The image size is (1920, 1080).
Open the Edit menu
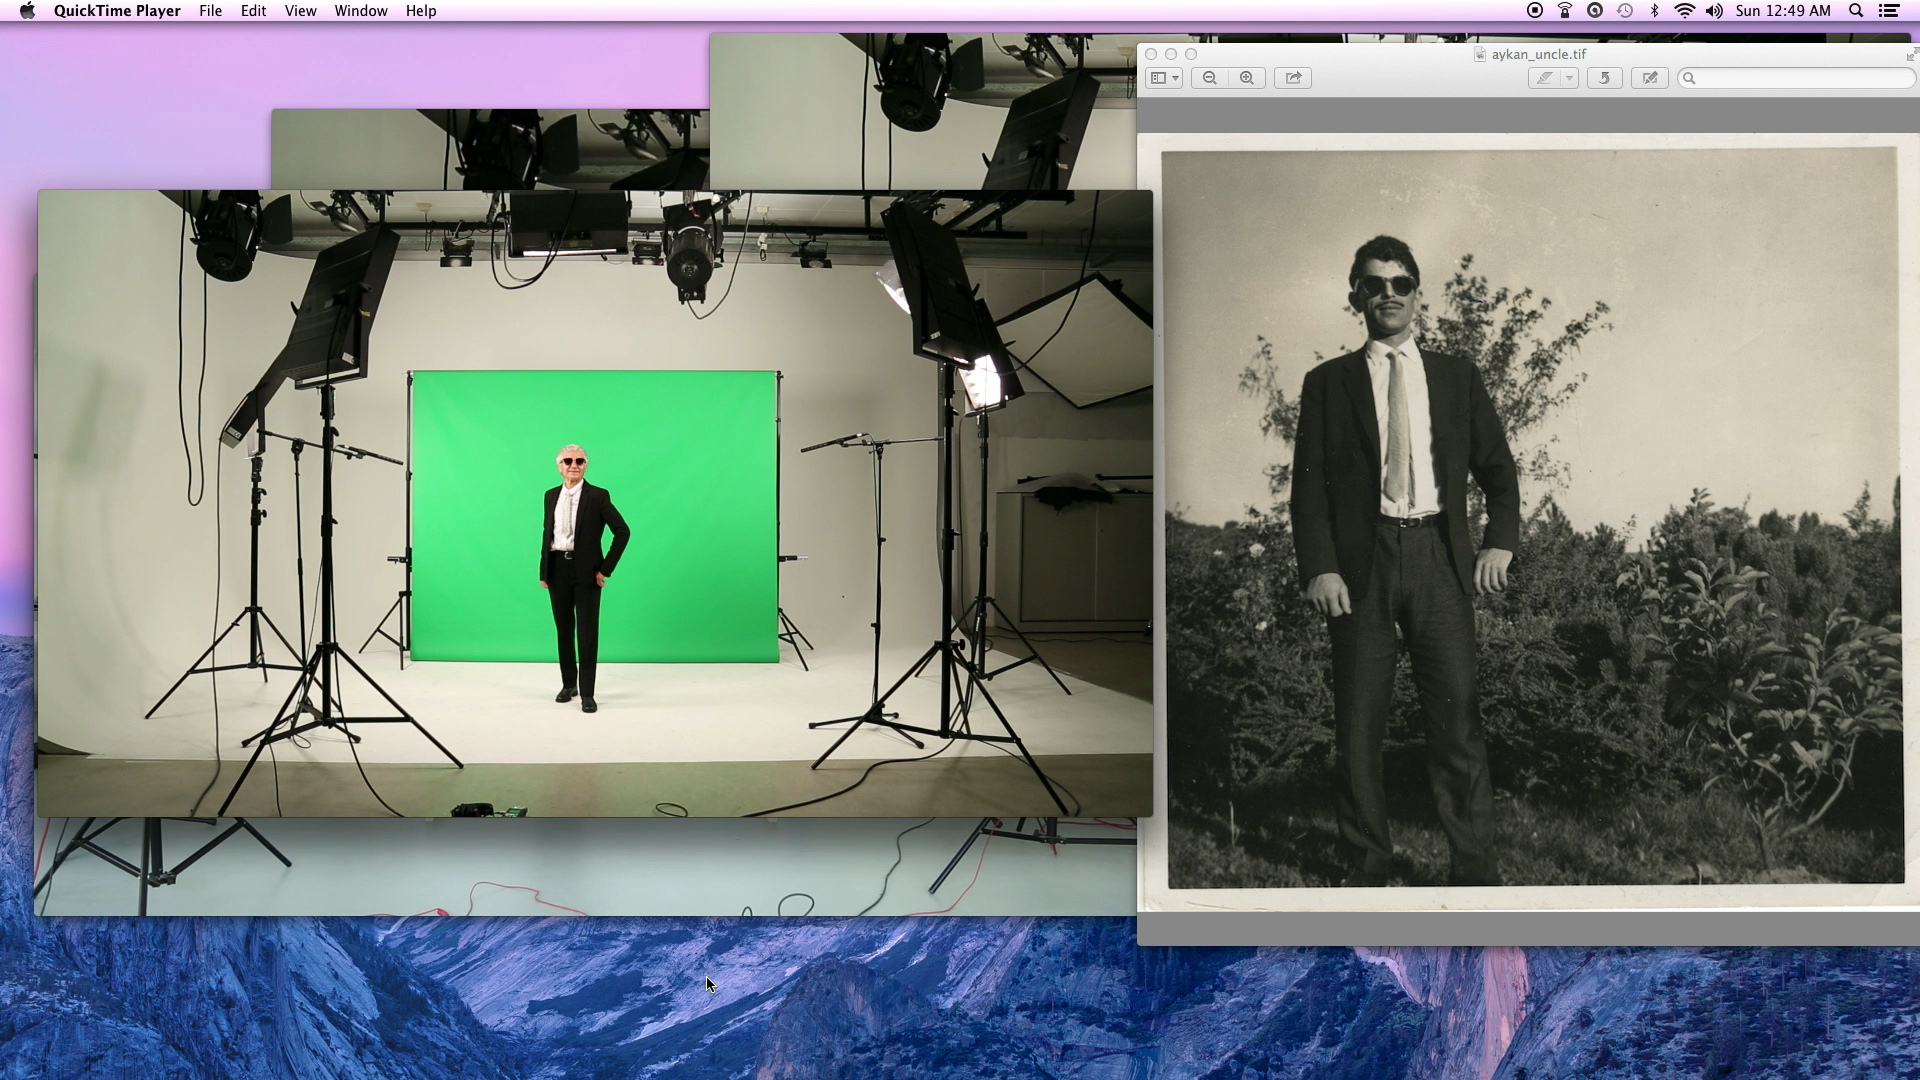point(253,11)
